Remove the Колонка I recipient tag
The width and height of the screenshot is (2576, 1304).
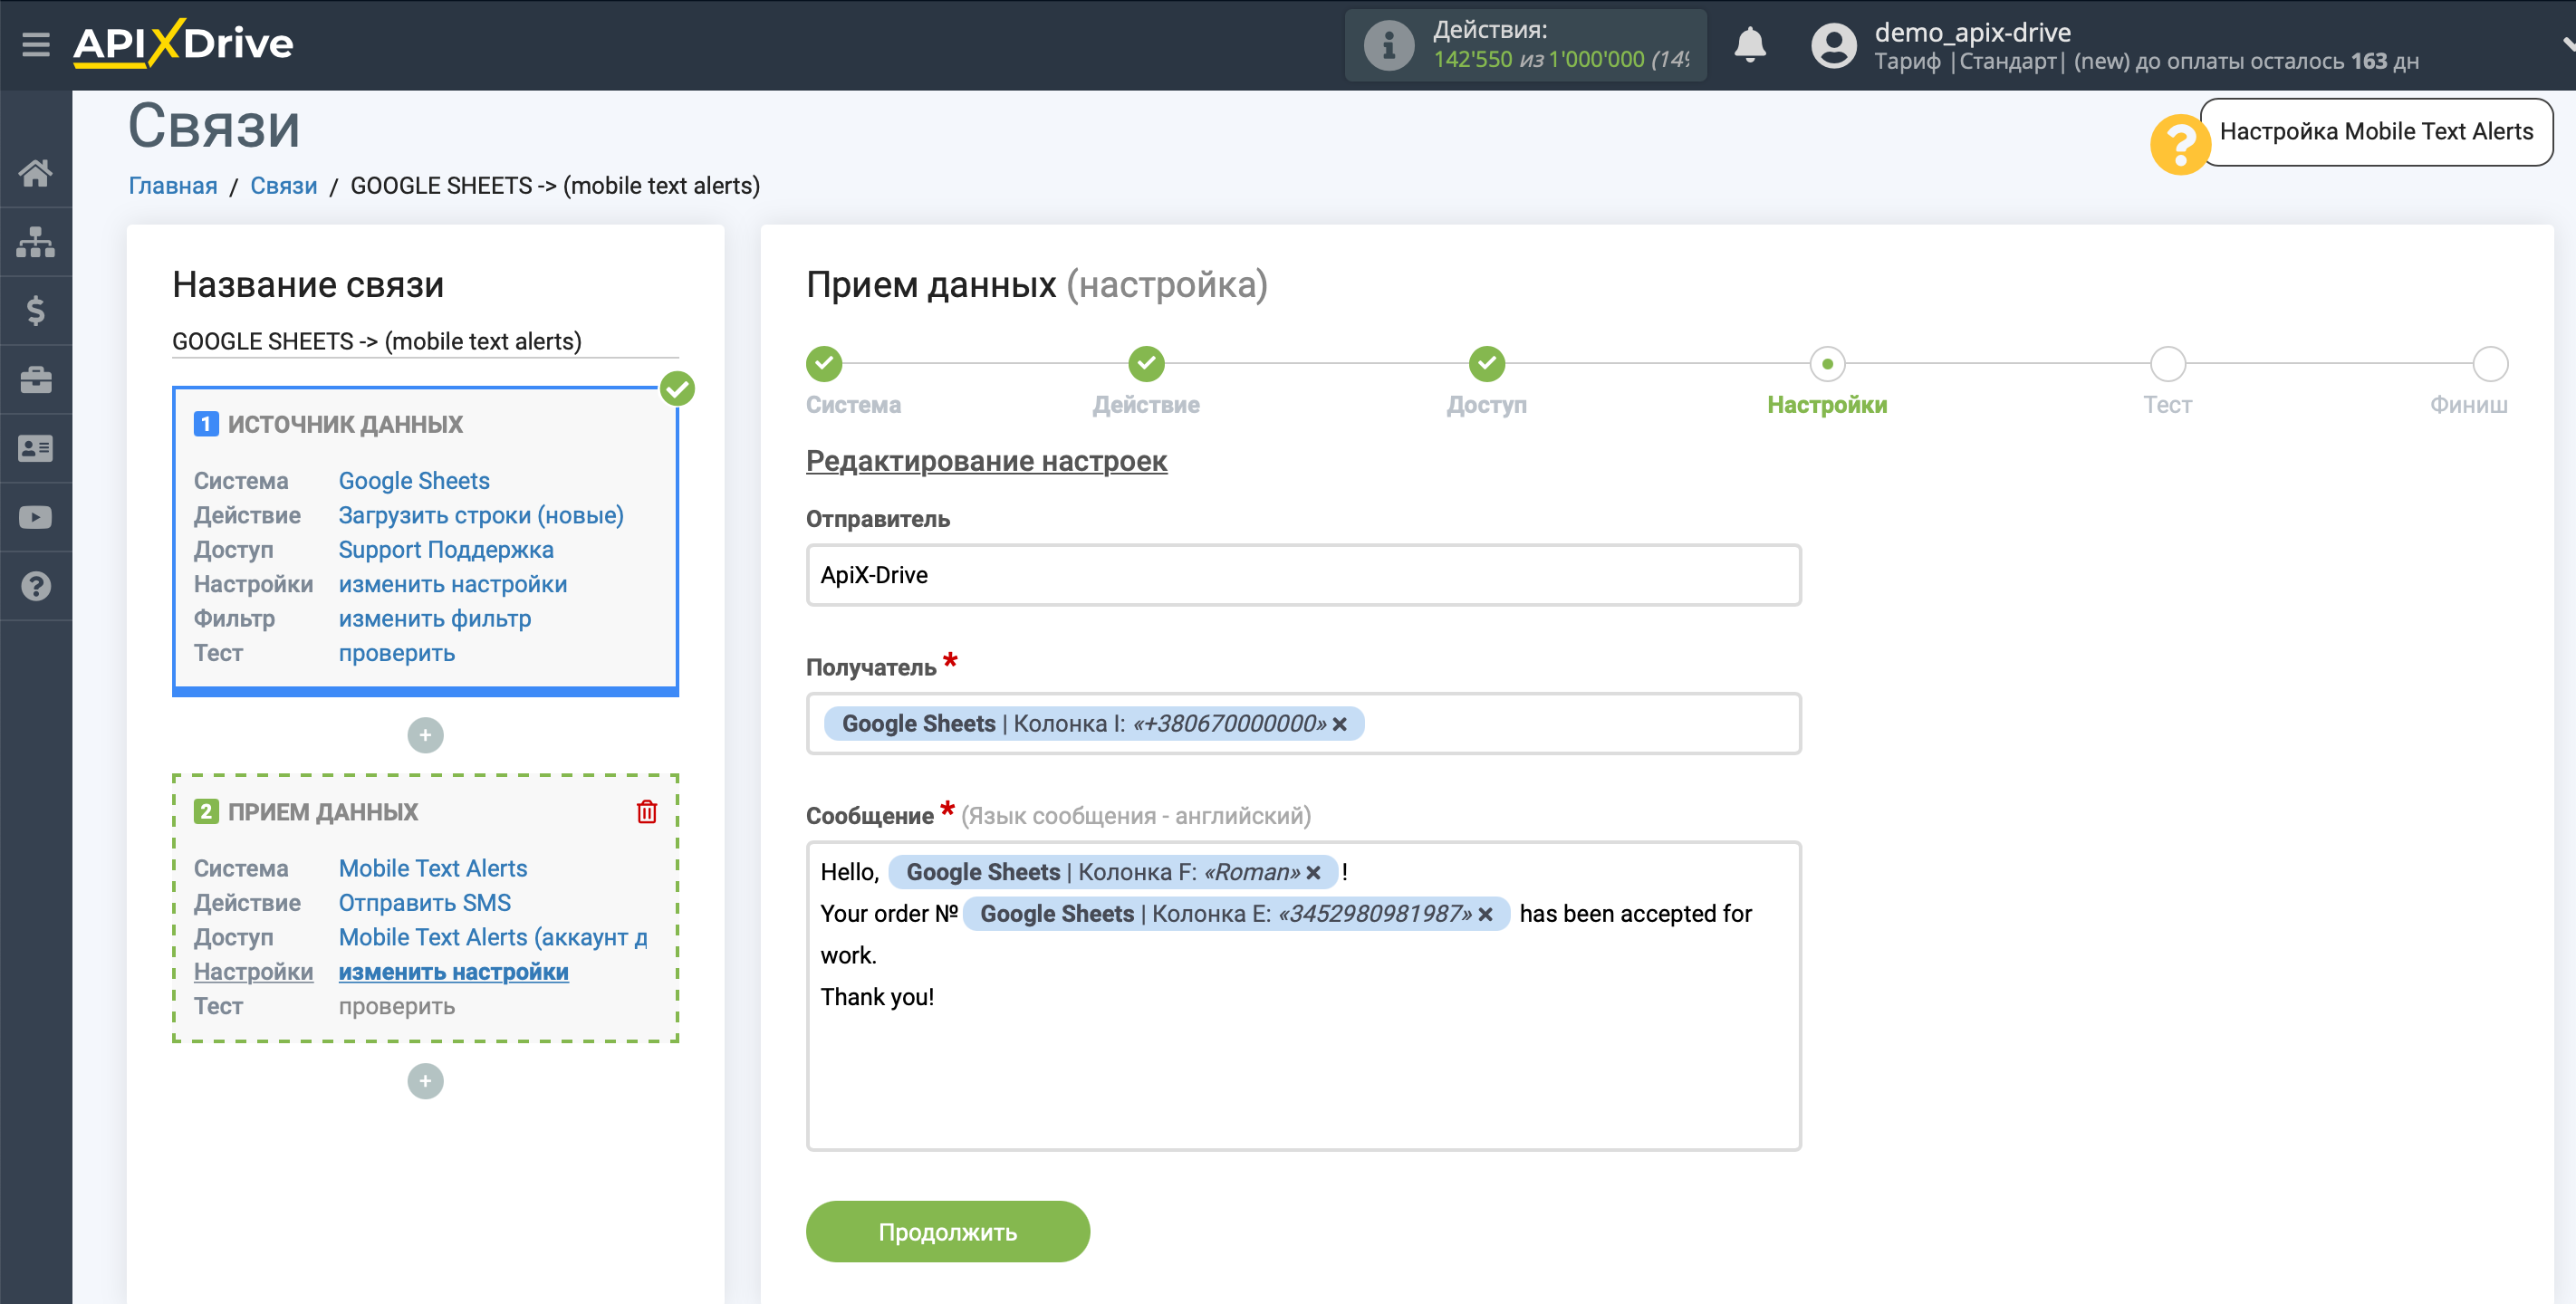click(1340, 724)
